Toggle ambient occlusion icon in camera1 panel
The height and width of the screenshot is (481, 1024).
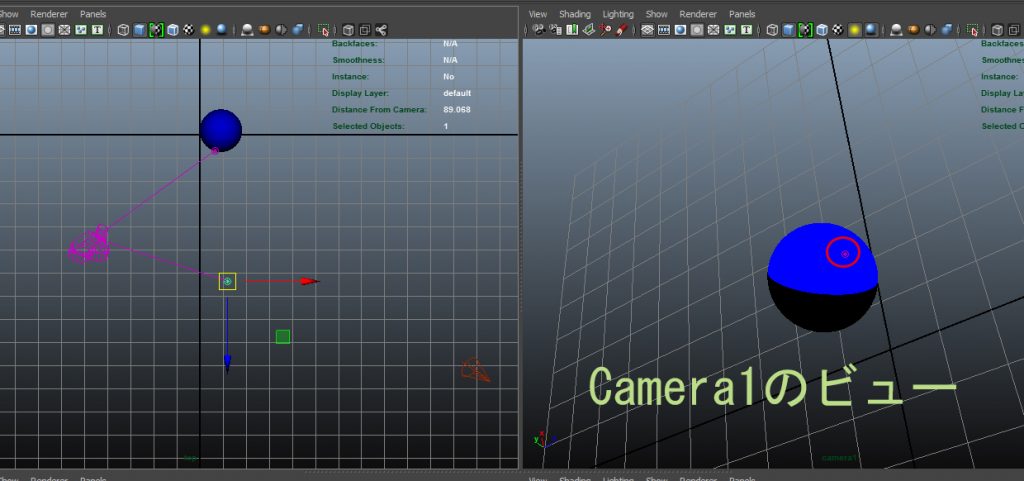pyautogui.click(x=897, y=30)
